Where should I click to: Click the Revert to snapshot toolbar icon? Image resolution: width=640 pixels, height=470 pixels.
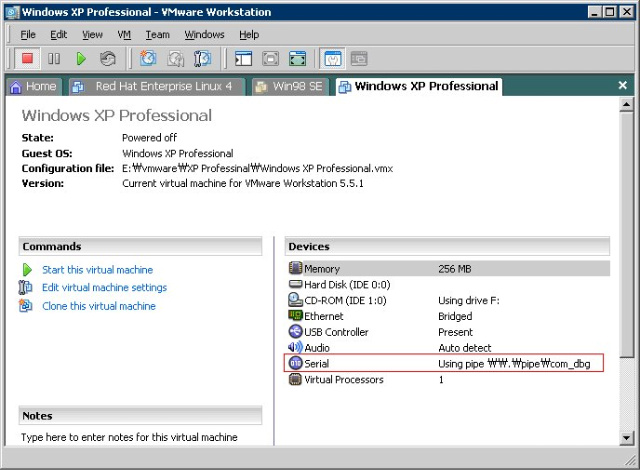(176, 59)
